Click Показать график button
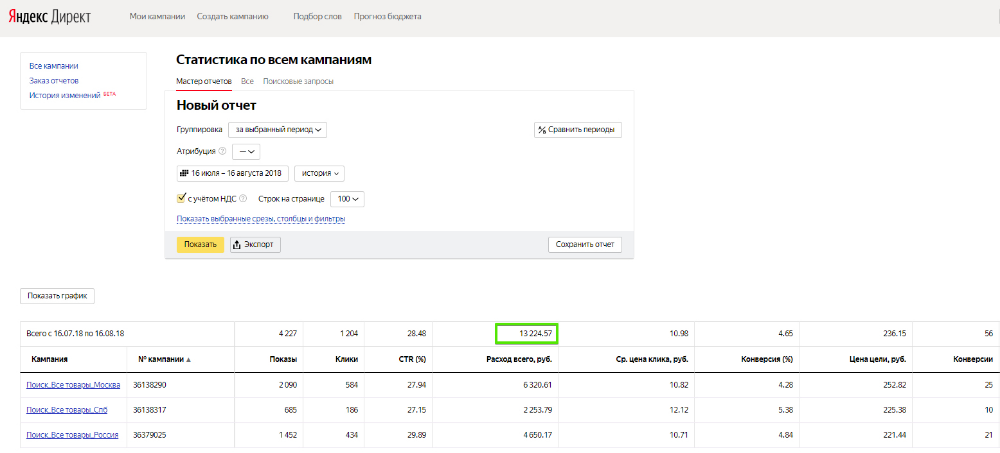 [x=57, y=296]
